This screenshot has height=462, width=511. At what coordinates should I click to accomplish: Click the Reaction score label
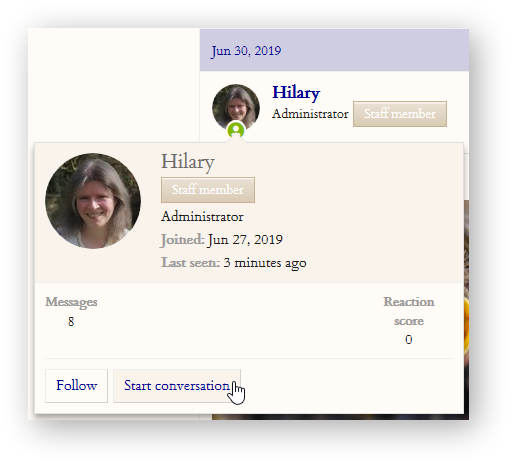pyautogui.click(x=409, y=311)
